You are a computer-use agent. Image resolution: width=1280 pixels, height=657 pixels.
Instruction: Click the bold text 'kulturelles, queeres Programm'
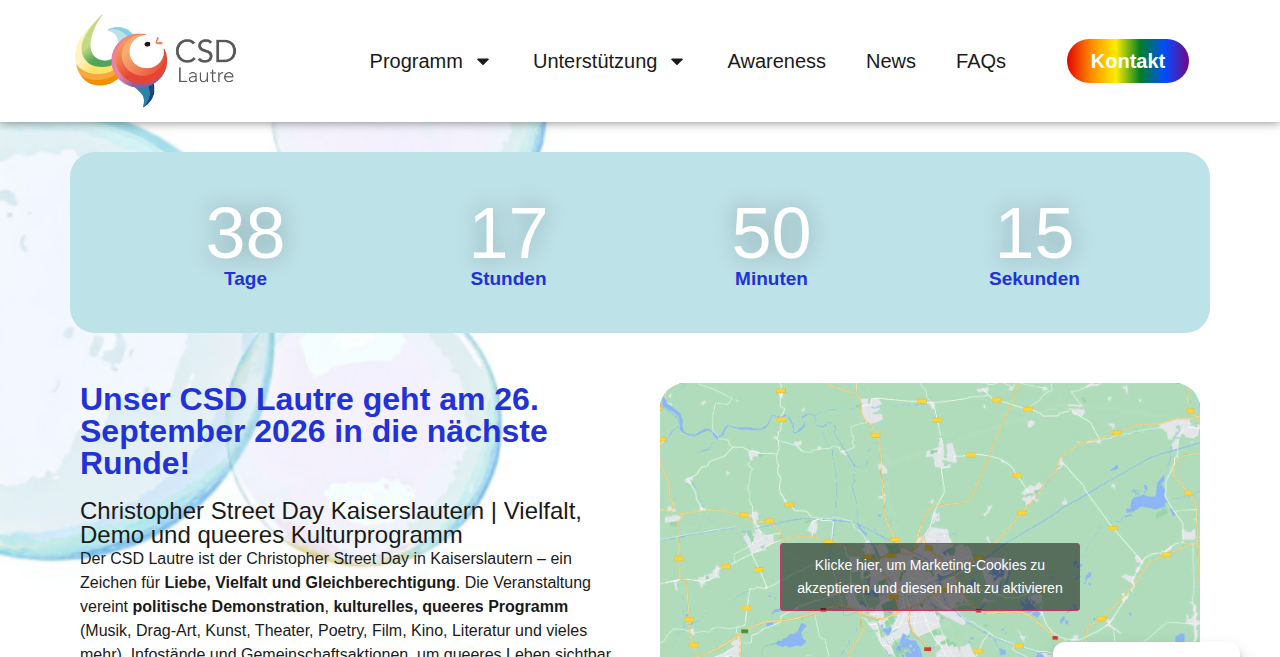[451, 606]
